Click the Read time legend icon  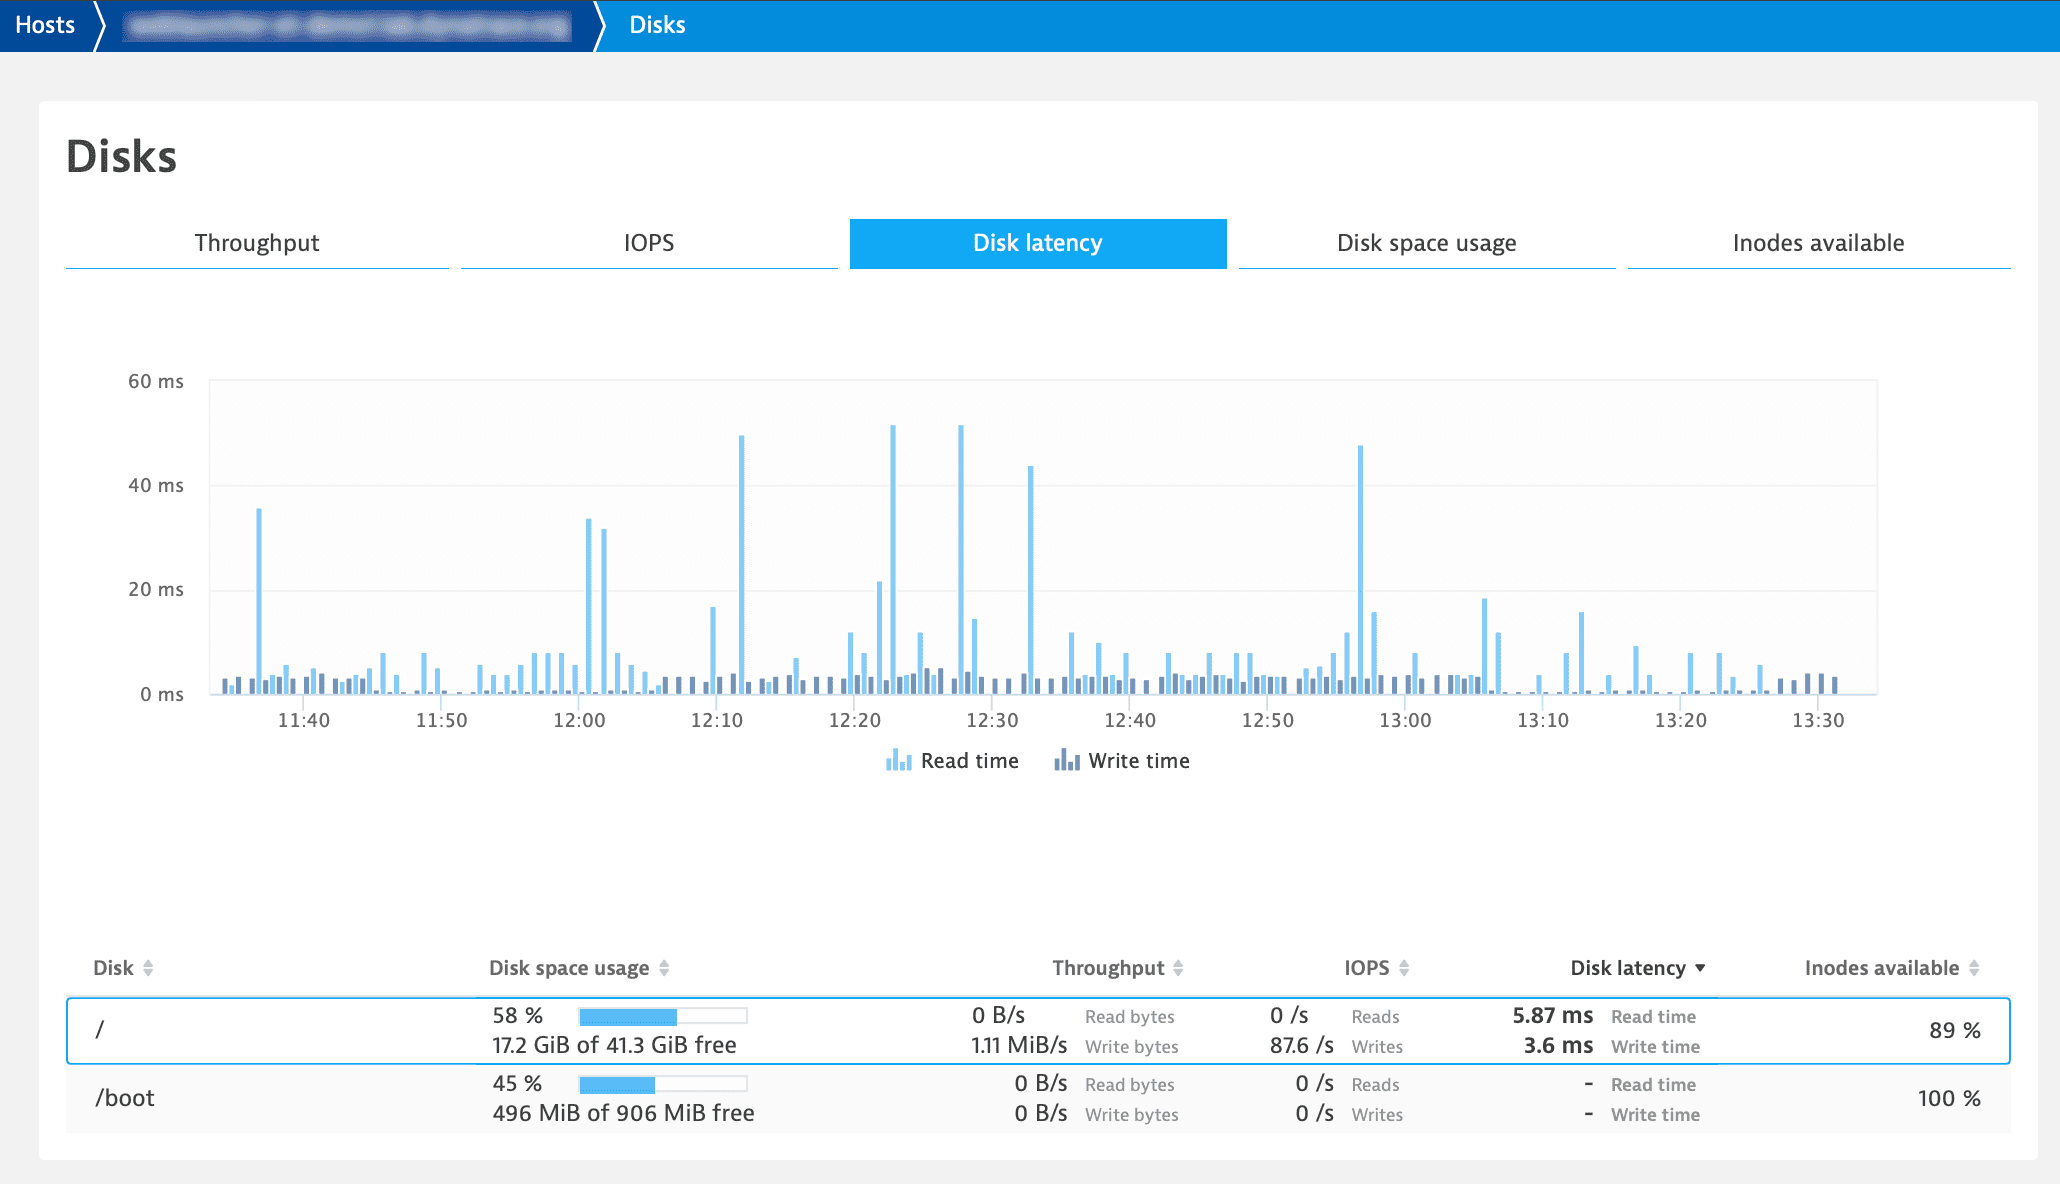[x=898, y=761]
